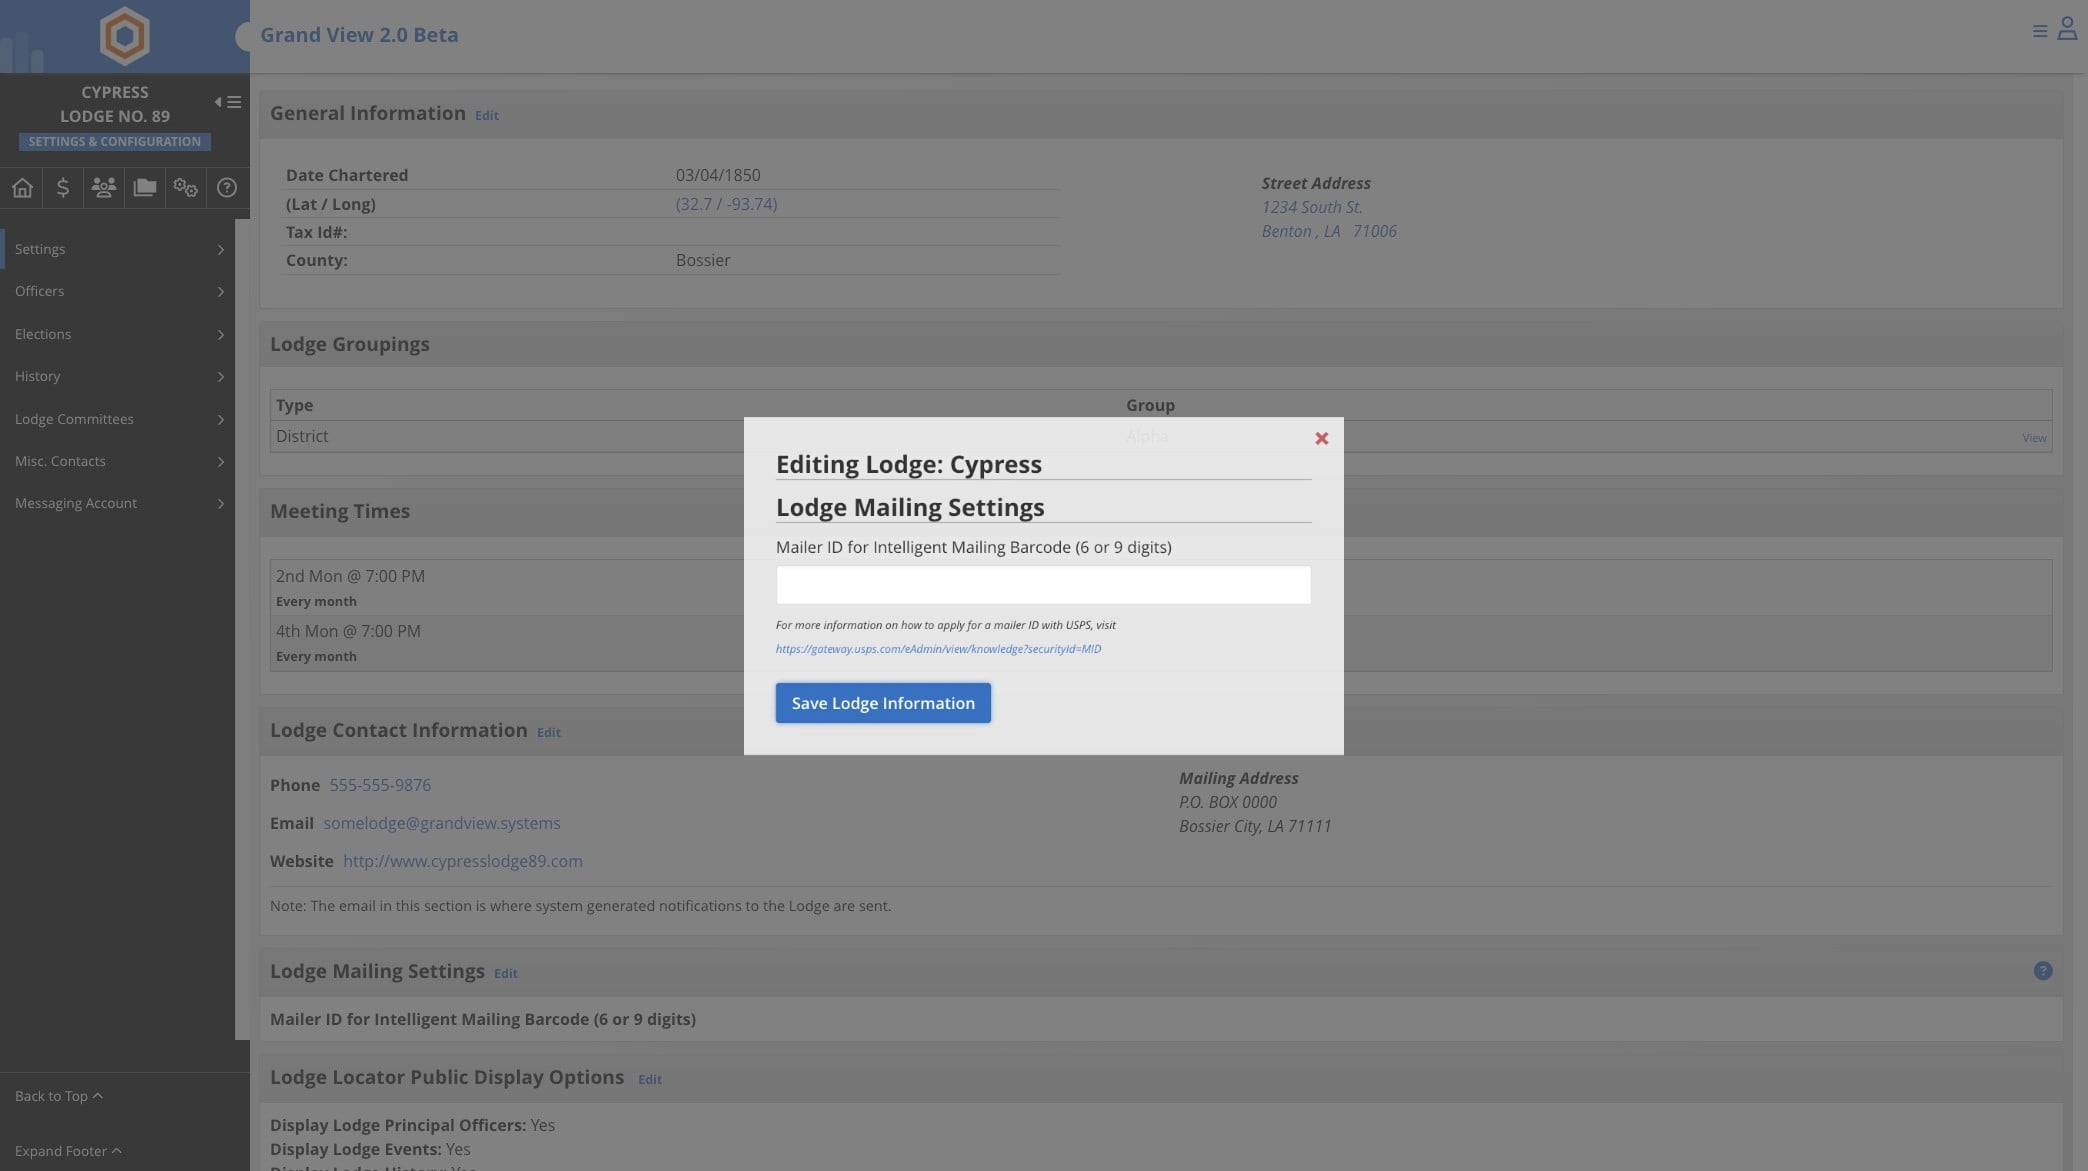Edit Lodge Locator Public Display Options
The width and height of the screenshot is (2088, 1171).
(x=649, y=1080)
